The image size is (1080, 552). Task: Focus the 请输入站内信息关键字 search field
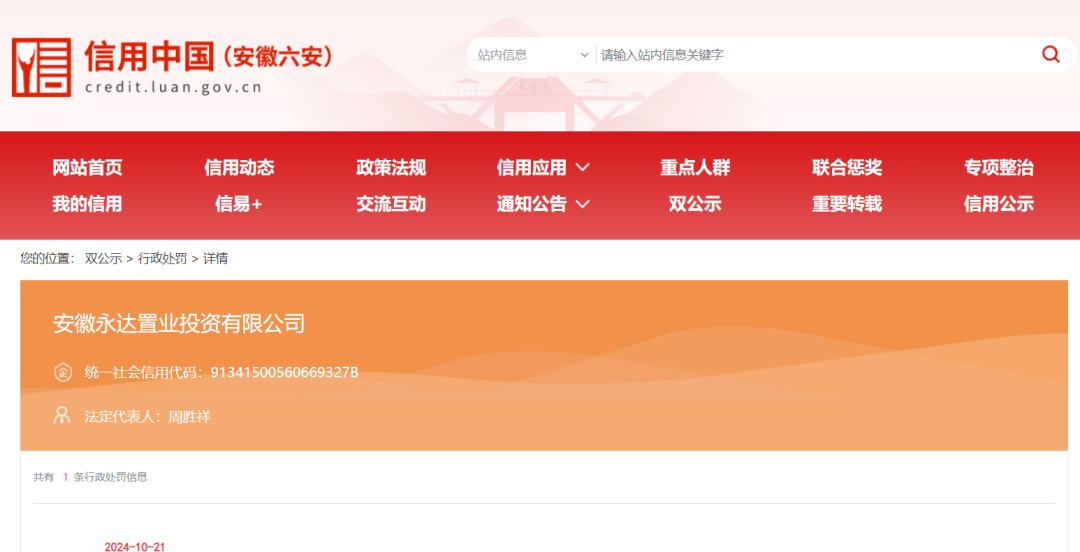point(816,54)
